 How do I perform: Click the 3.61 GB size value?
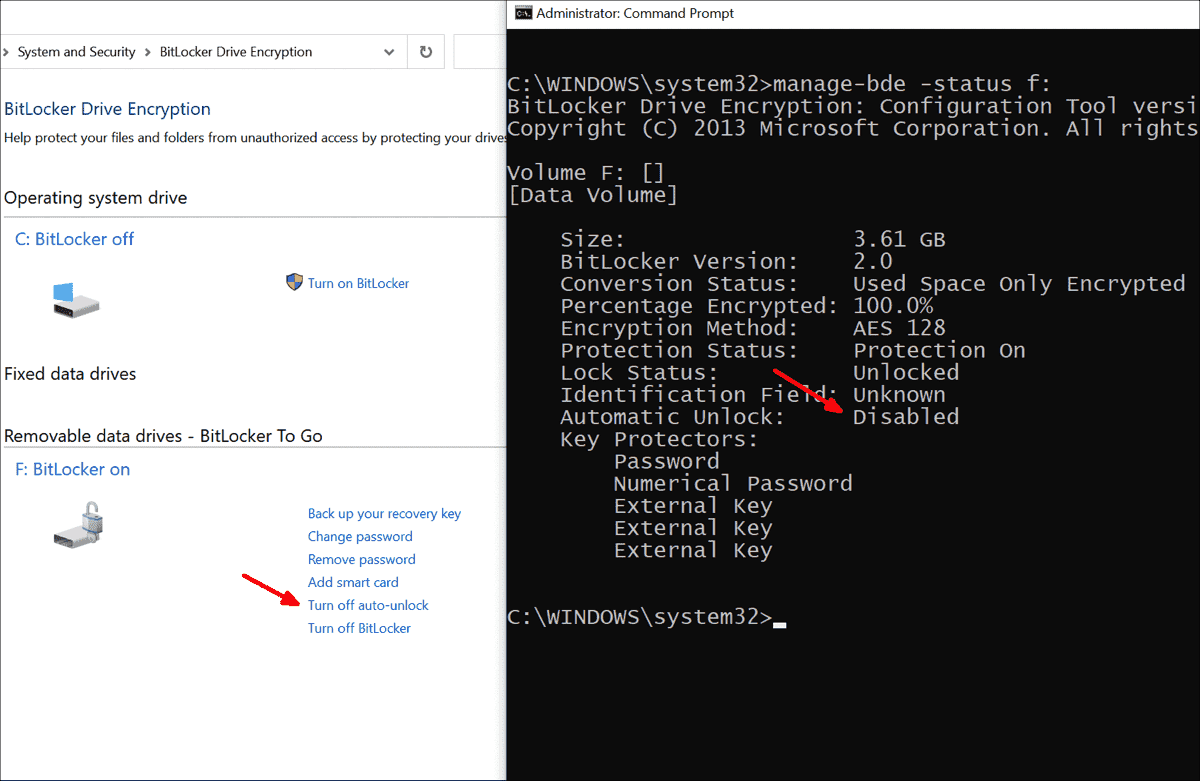point(899,240)
